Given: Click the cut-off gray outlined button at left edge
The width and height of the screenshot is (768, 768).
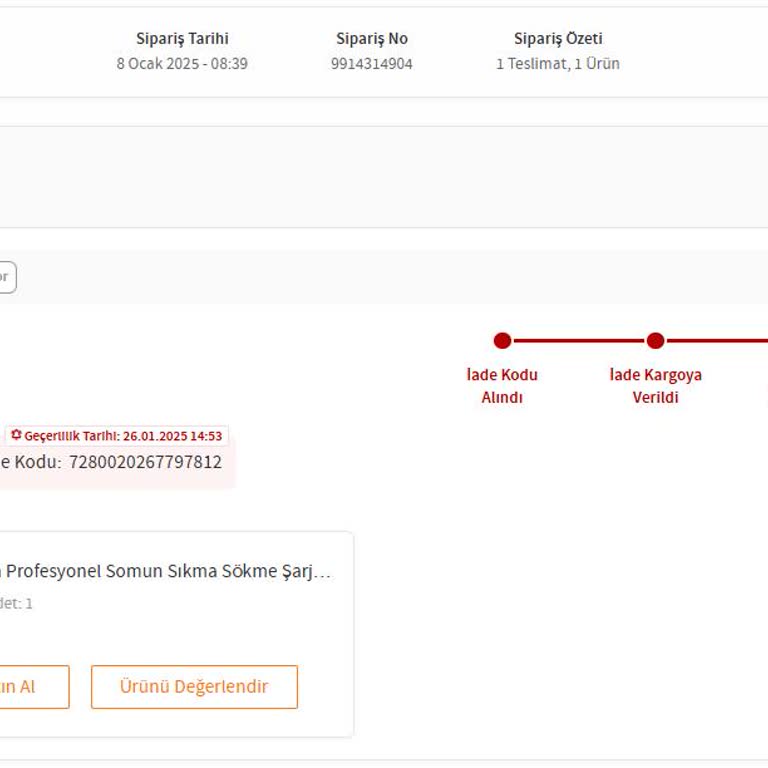Looking at the screenshot, I should (x=7, y=277).
